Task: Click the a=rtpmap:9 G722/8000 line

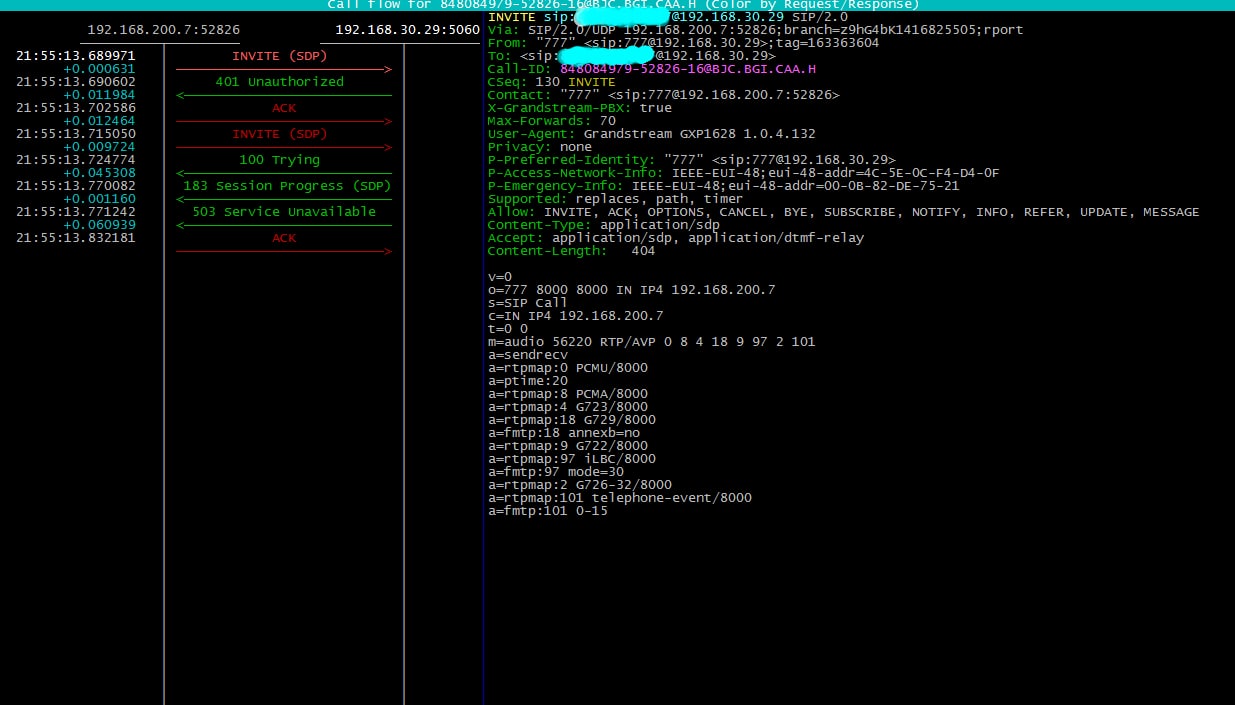Action: (568, 446)
